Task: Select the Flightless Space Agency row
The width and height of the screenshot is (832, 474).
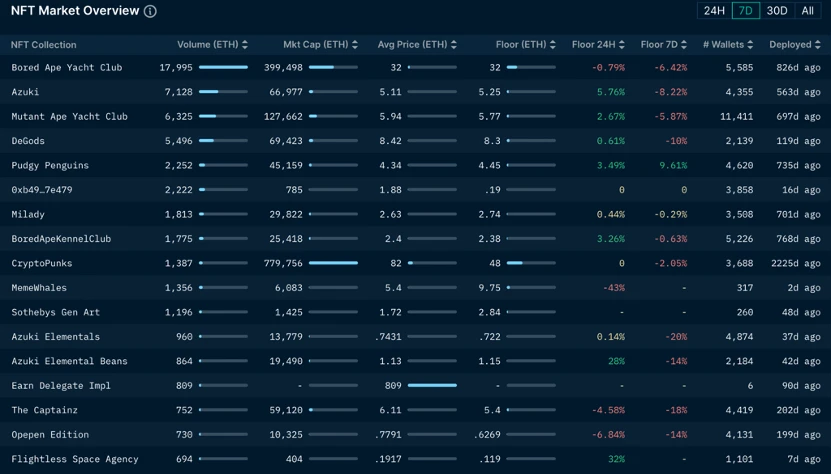Action: click(75, 459)
